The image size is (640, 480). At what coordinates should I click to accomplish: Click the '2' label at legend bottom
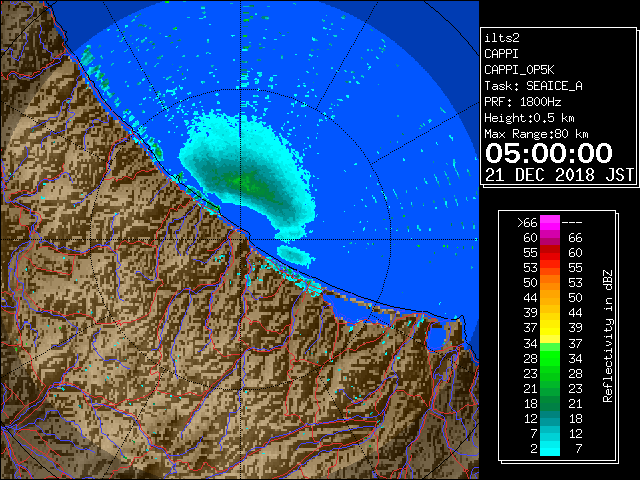point(533,449)
